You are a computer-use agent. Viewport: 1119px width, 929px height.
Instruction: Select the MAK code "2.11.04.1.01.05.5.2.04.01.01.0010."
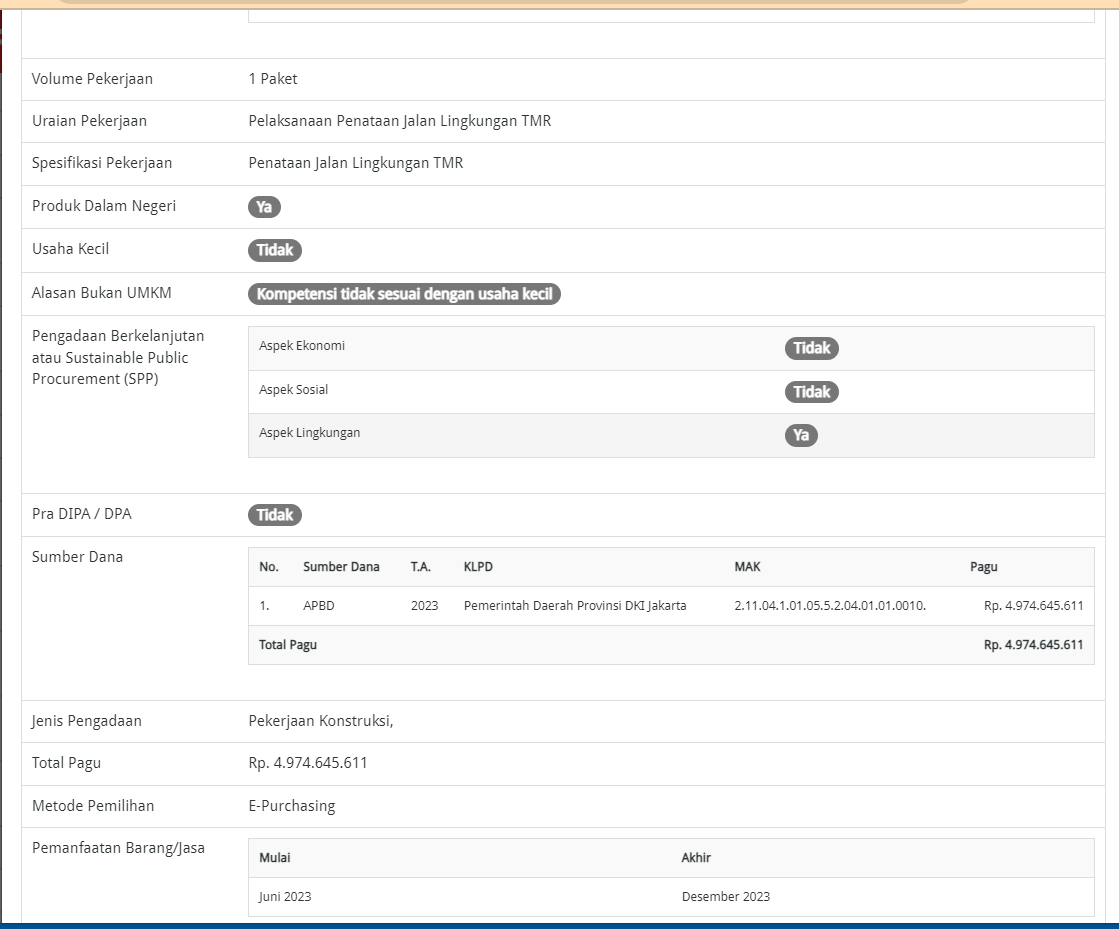pos(830,605)
